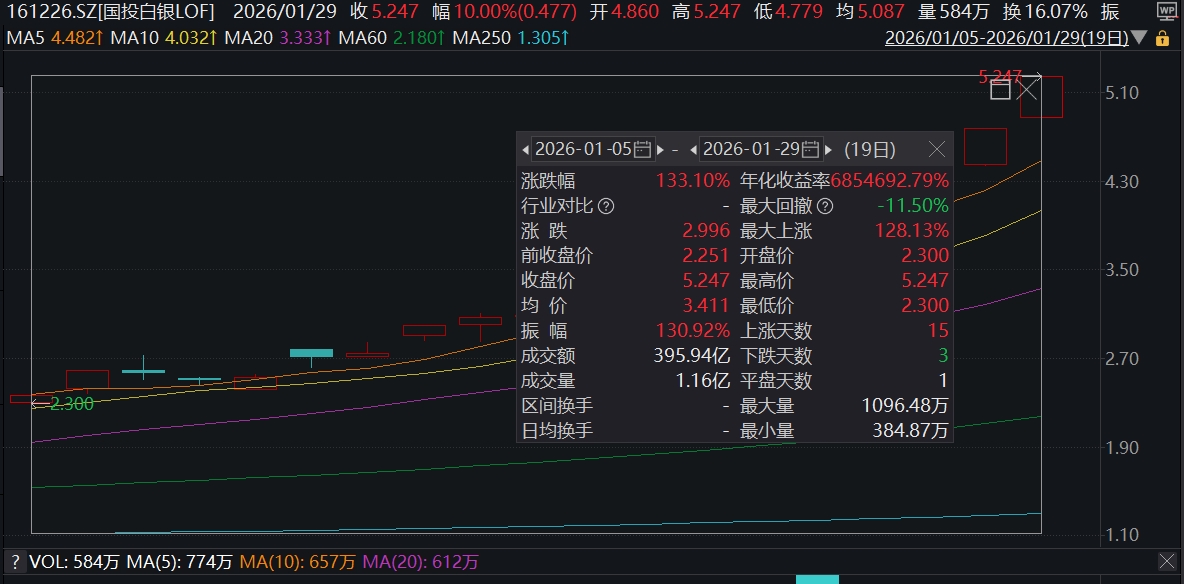Open the 2026/01/05-2026/01/29 date range link
1184x584 pixels.
(1006, 39)
